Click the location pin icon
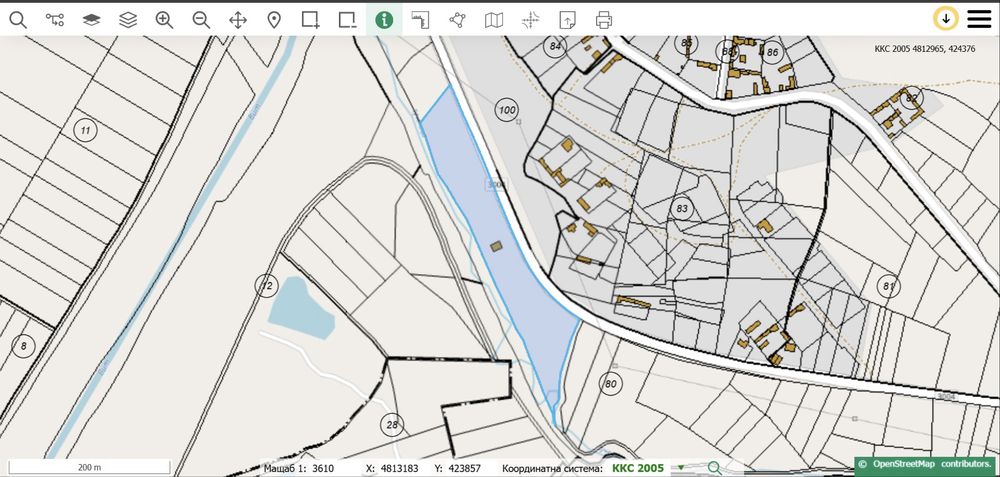 click(274, 20)
